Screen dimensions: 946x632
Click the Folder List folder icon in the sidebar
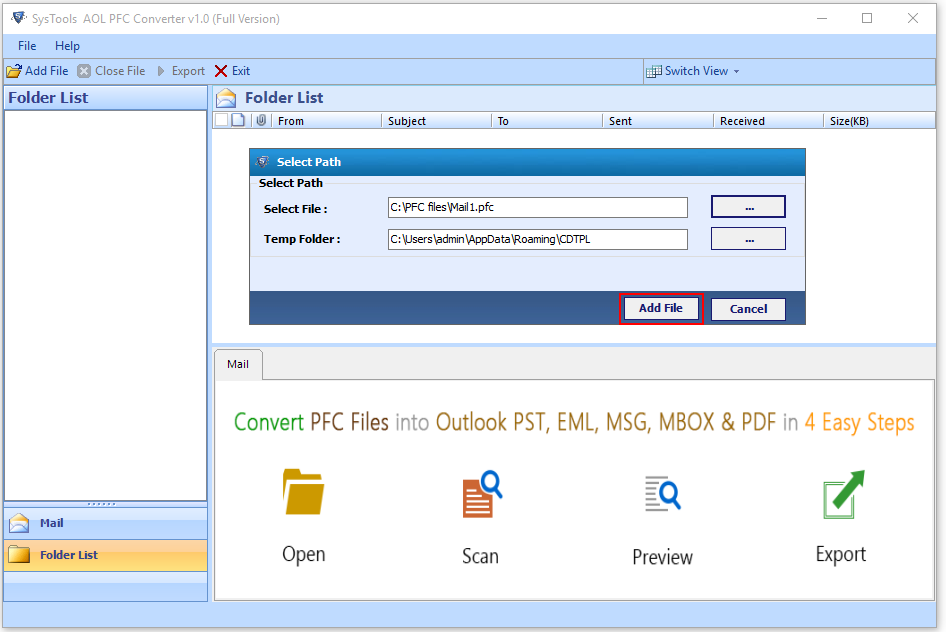(x=19, y=554)
